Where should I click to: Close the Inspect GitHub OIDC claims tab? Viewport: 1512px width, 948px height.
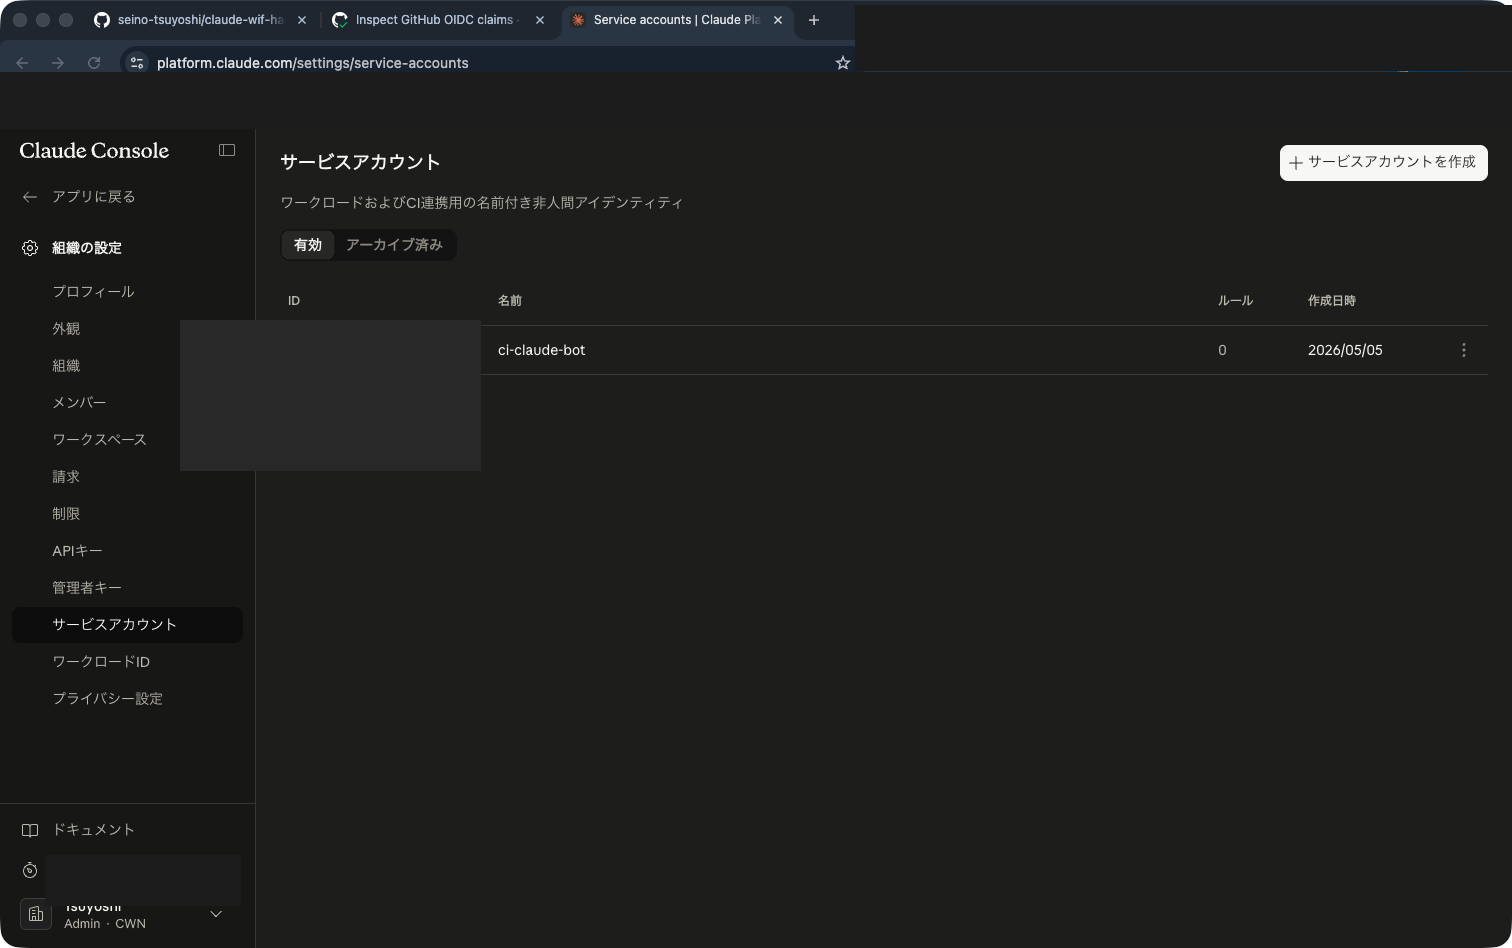[540, 20]
